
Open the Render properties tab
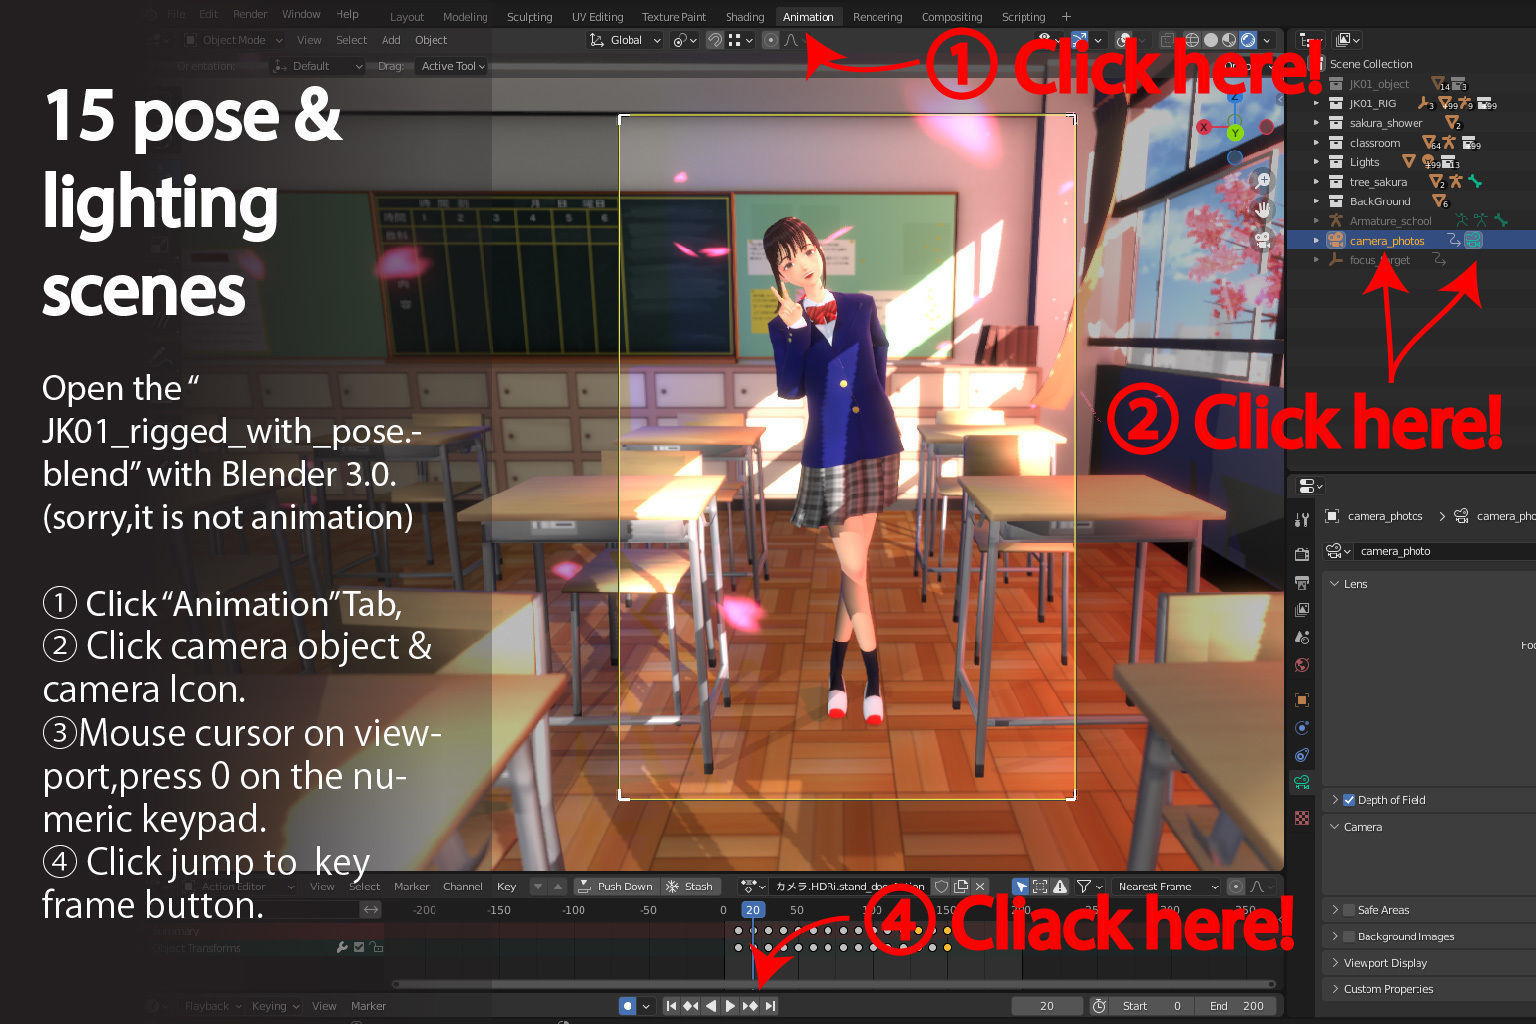pos(1302,554)
